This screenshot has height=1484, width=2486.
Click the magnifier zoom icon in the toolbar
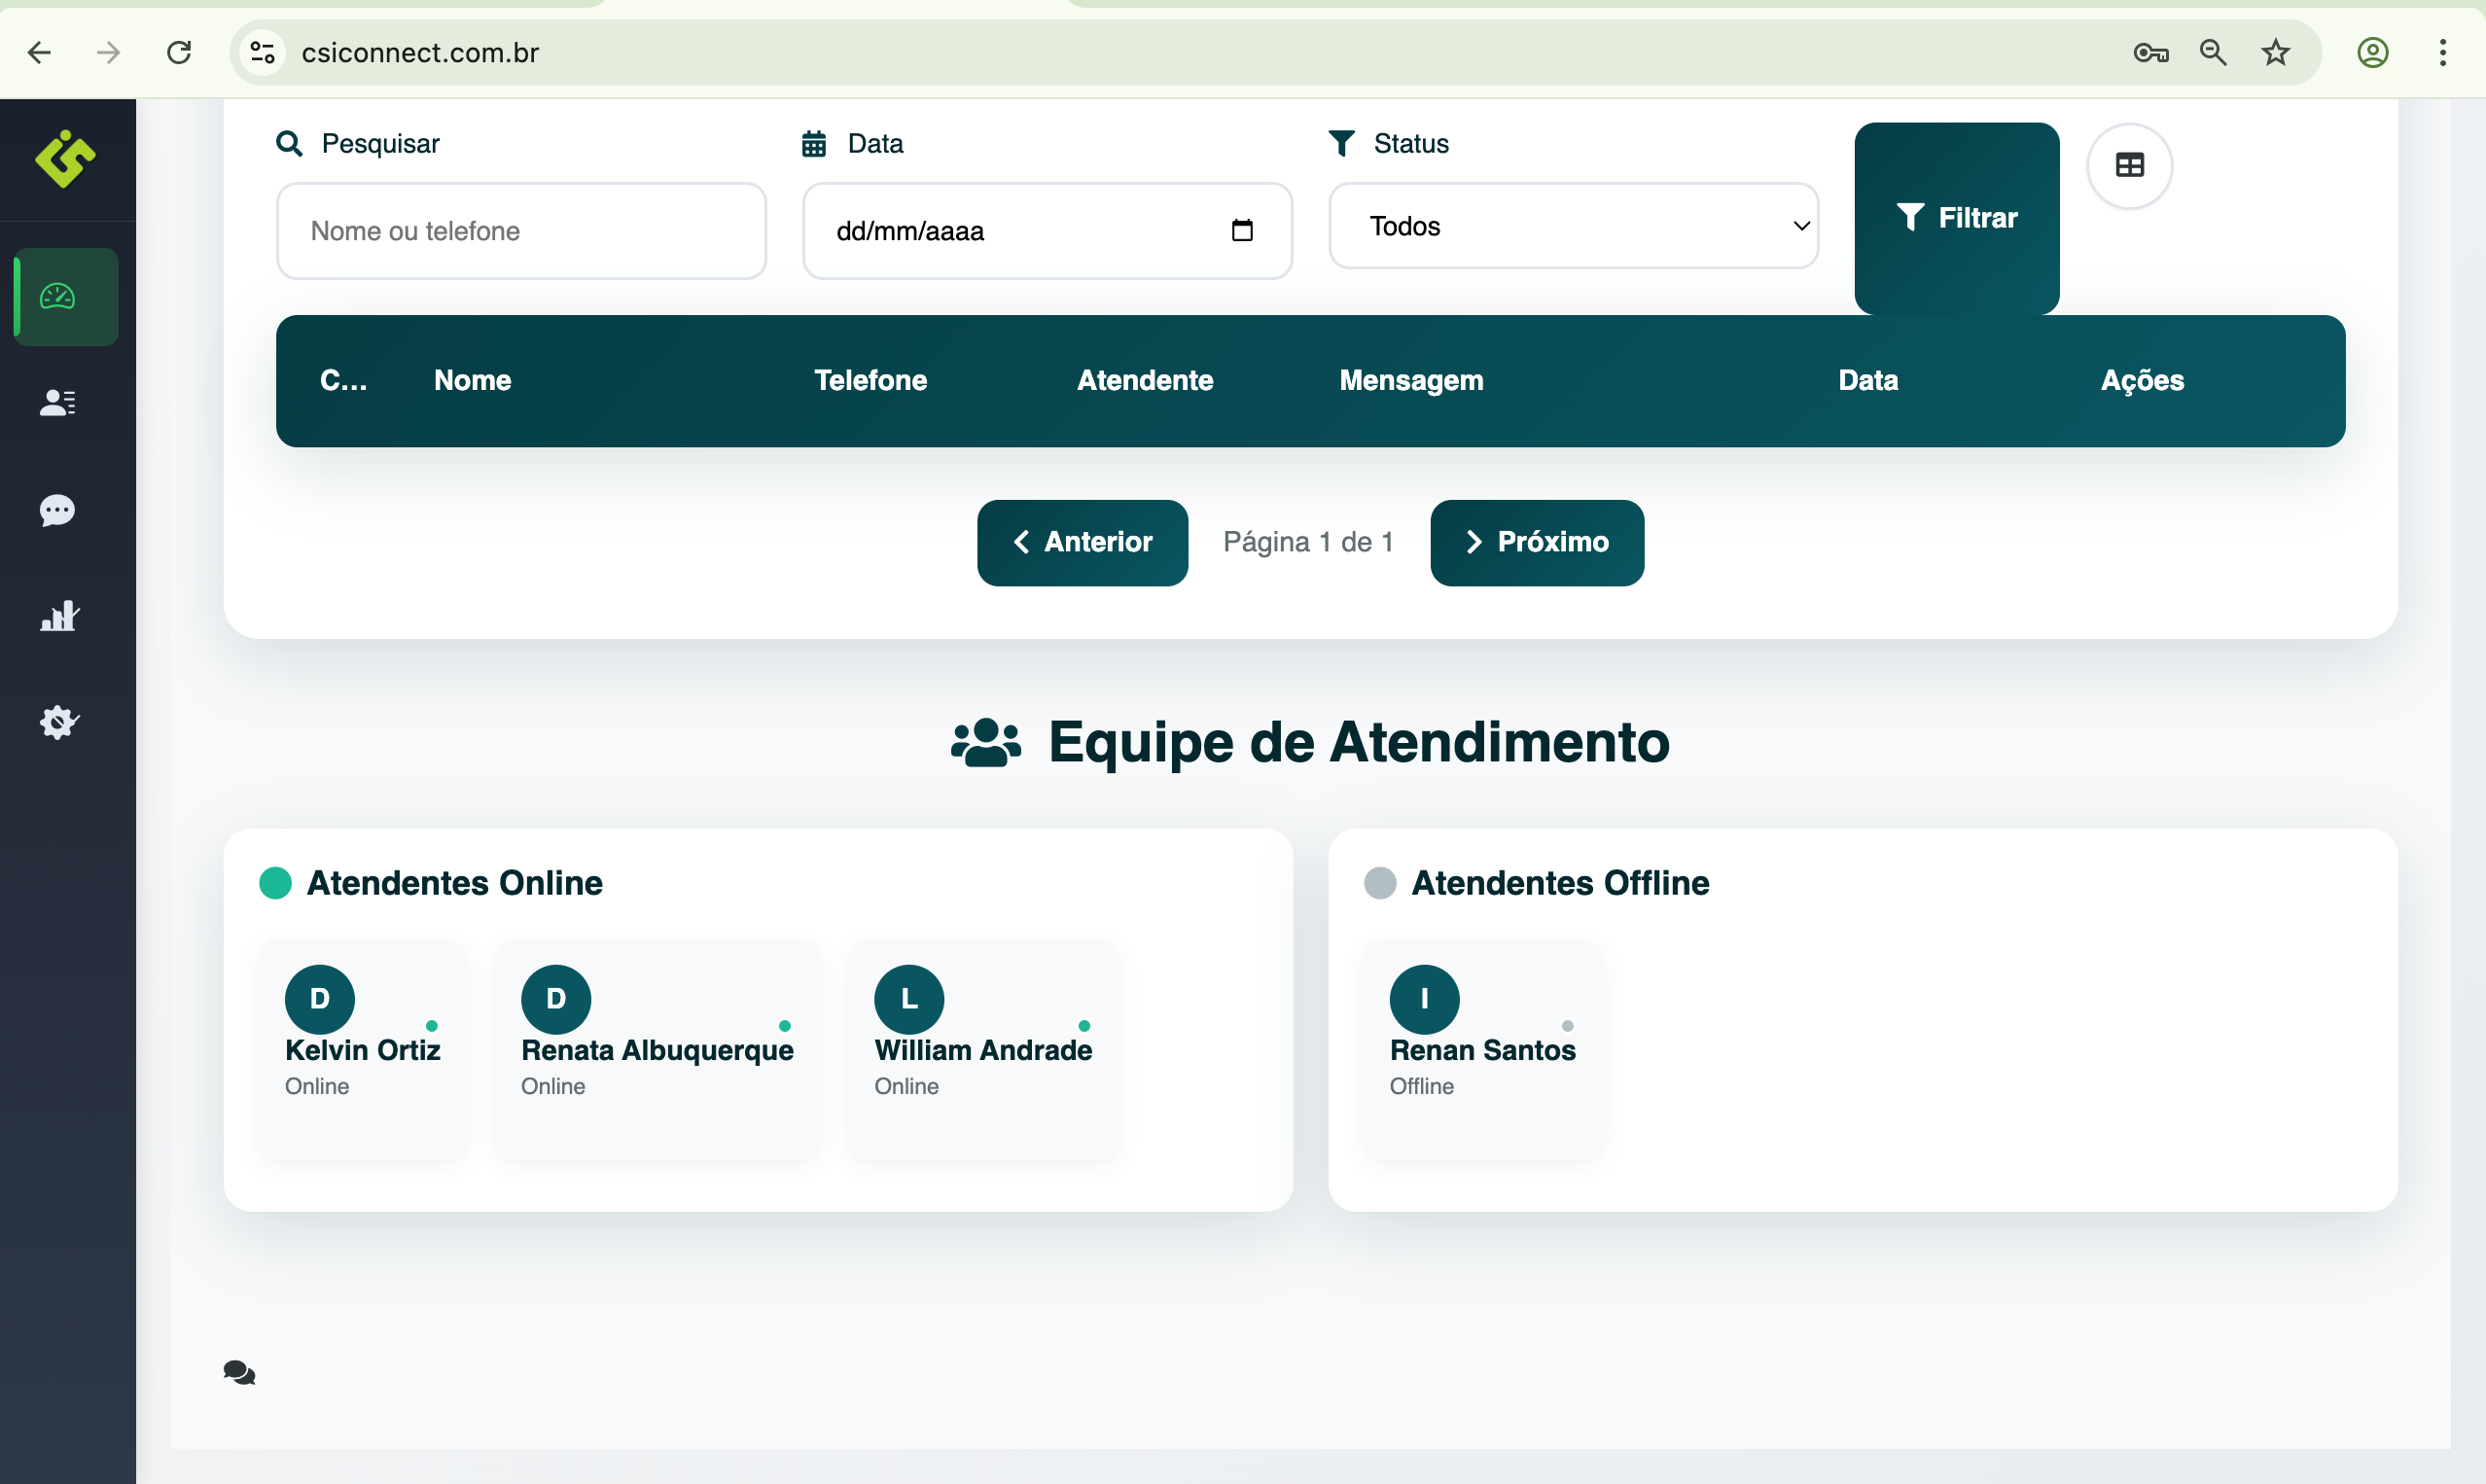[2213, 52]
